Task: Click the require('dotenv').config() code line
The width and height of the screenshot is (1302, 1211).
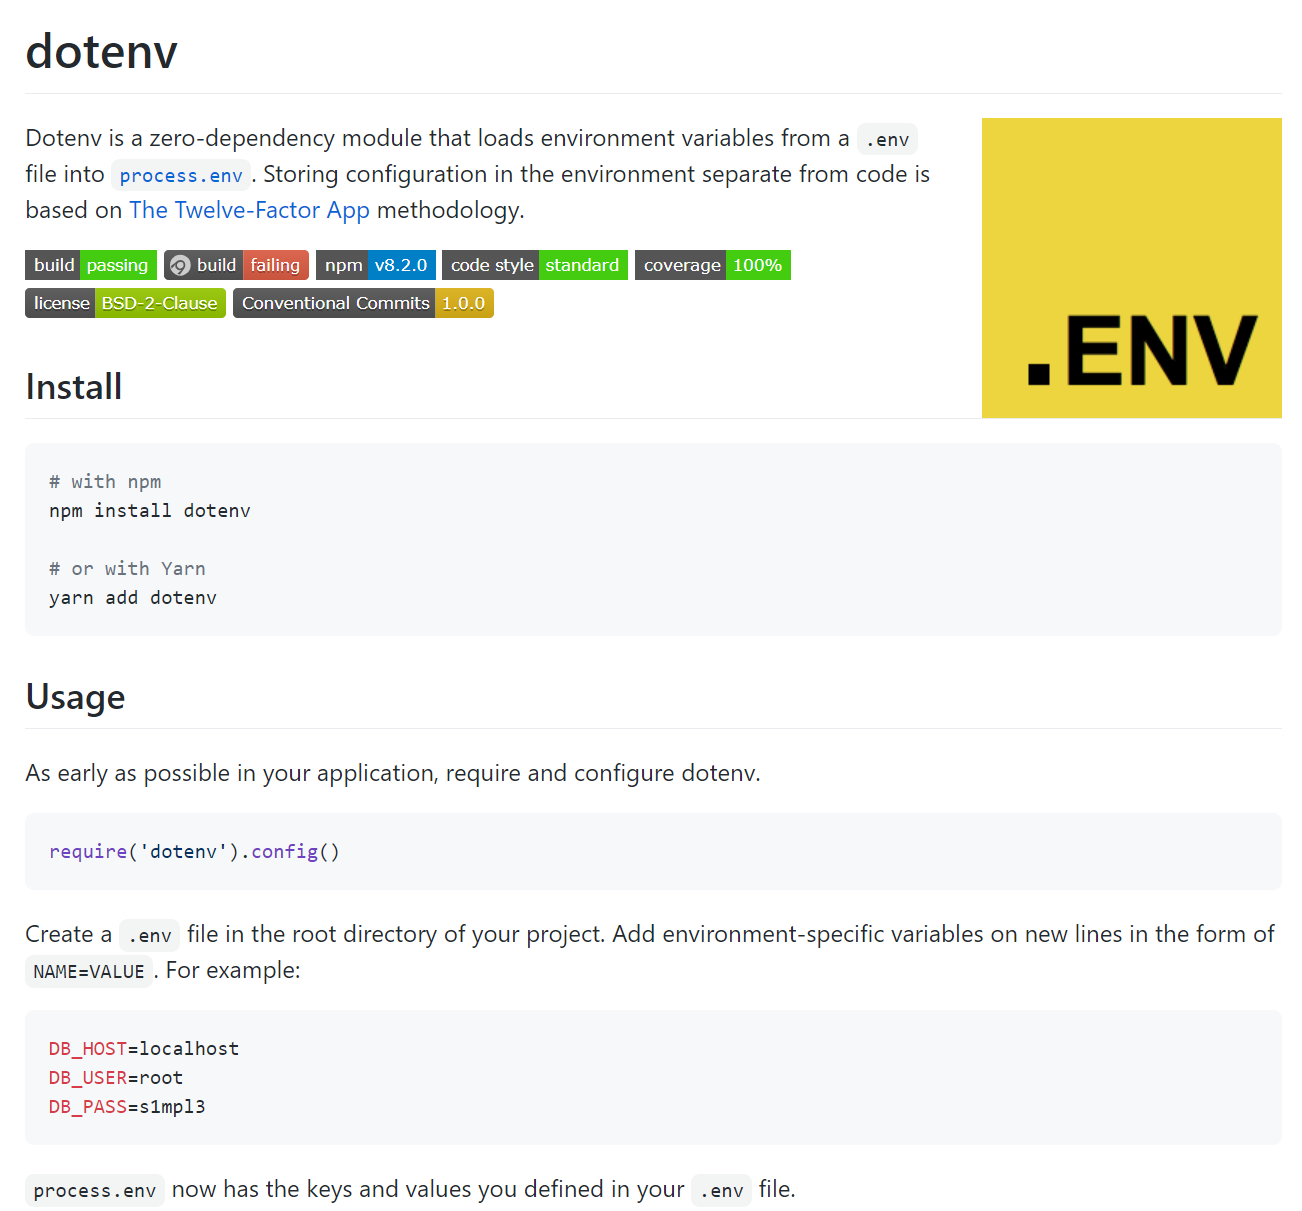Action: pos(194,852)
